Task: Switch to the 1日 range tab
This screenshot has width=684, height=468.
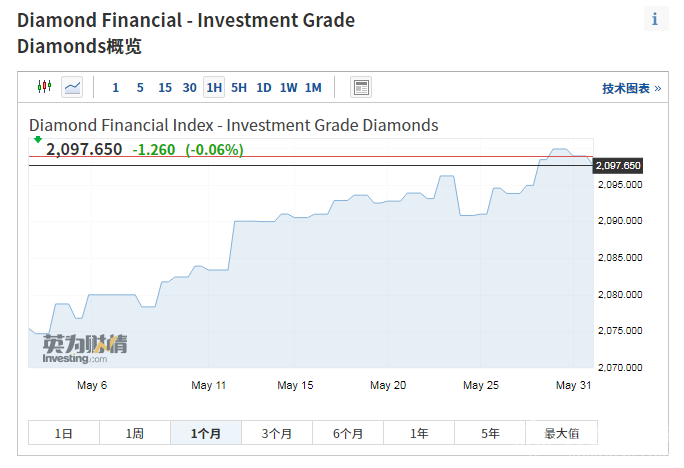Action: 63,433
